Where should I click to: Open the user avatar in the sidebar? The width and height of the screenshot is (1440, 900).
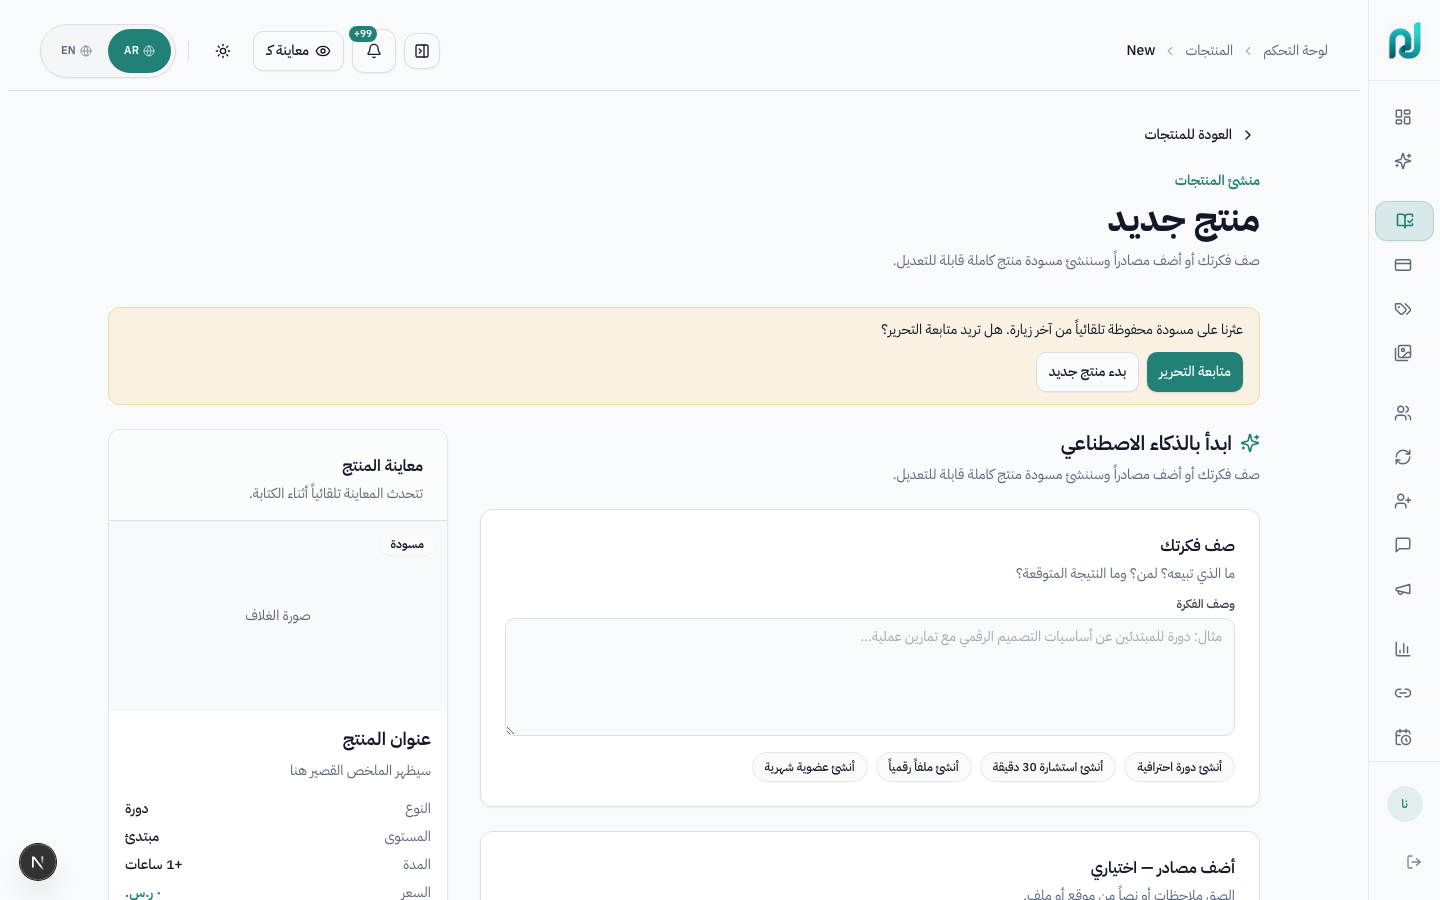point(1404,804)
